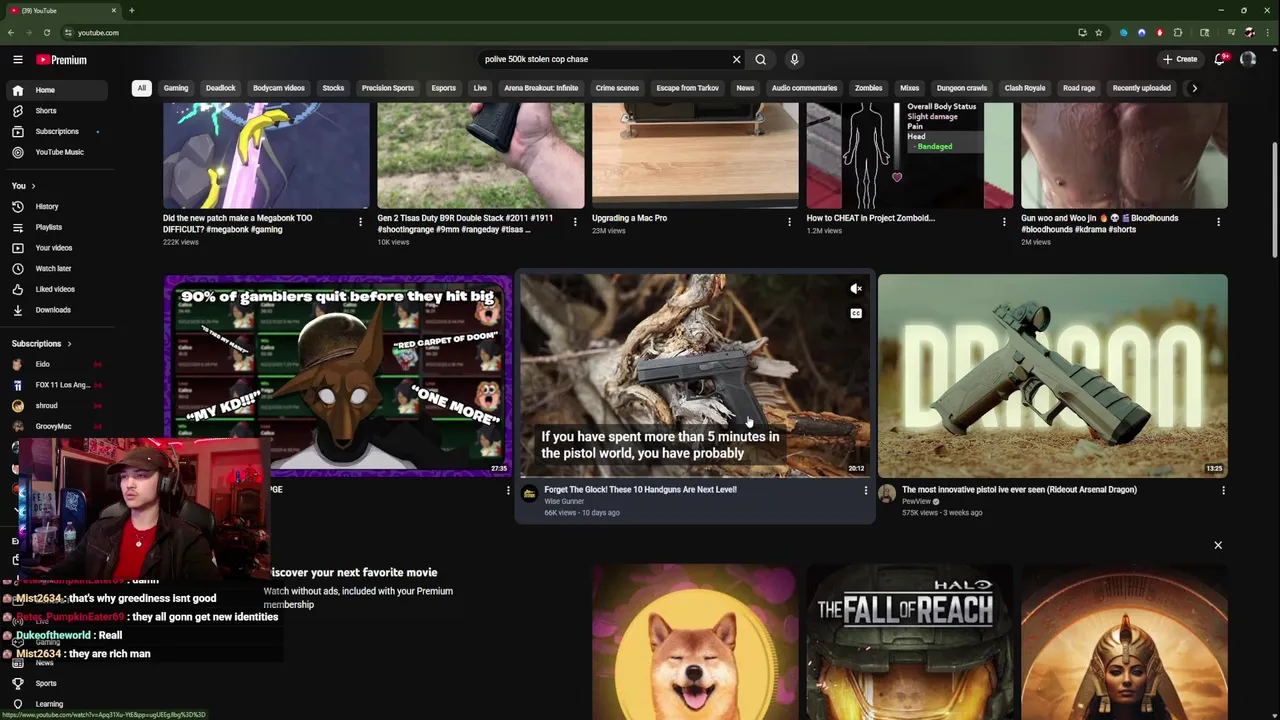Image resolution: width=1280 pixels, height=720 pixels.
Task: Clear the search box text
Action: click(737, 59)
